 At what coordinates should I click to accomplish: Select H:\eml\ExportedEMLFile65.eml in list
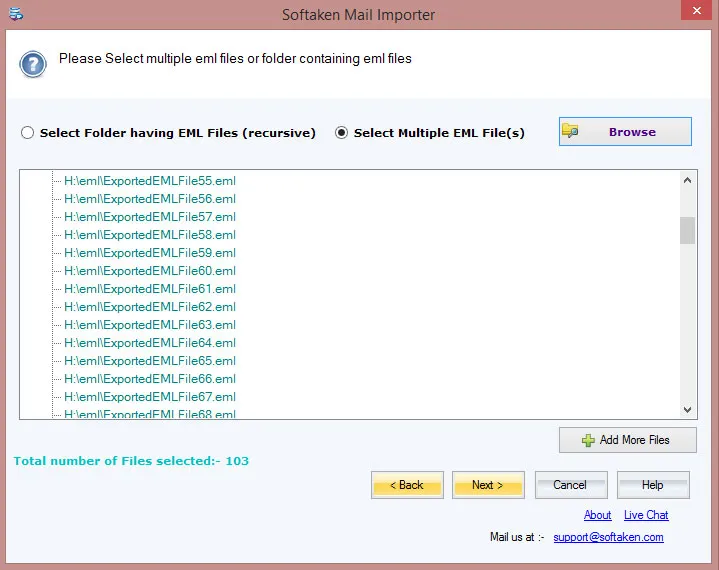(150, 360)
